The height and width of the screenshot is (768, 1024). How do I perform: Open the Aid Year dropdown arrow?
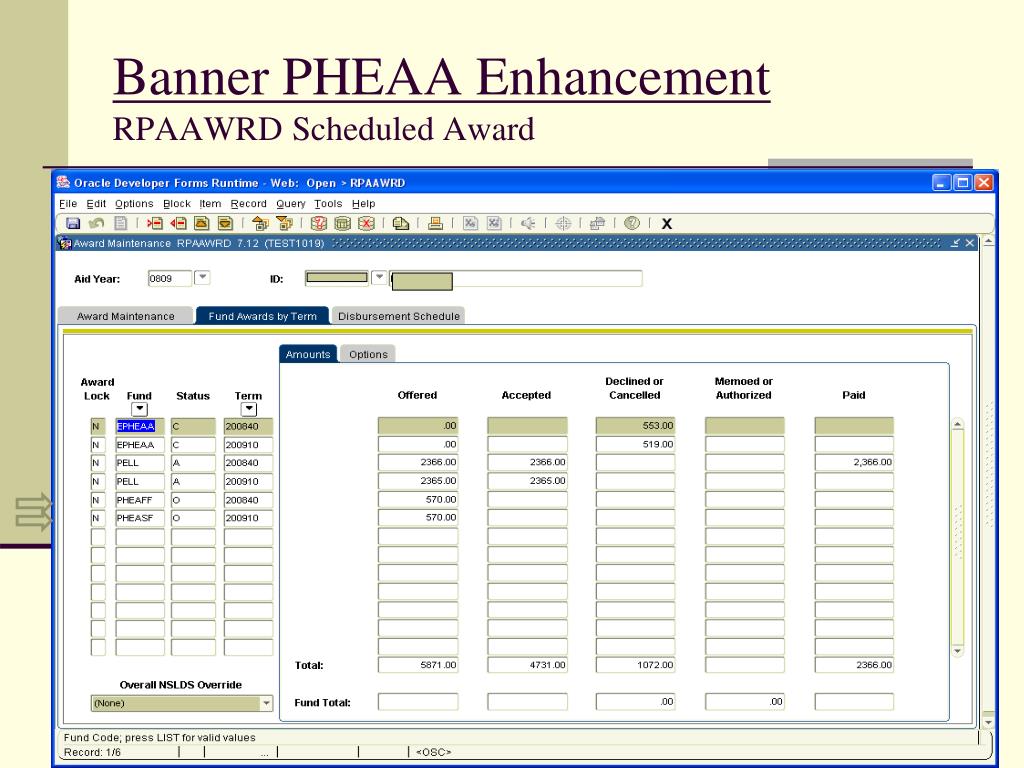pos(202,278)
